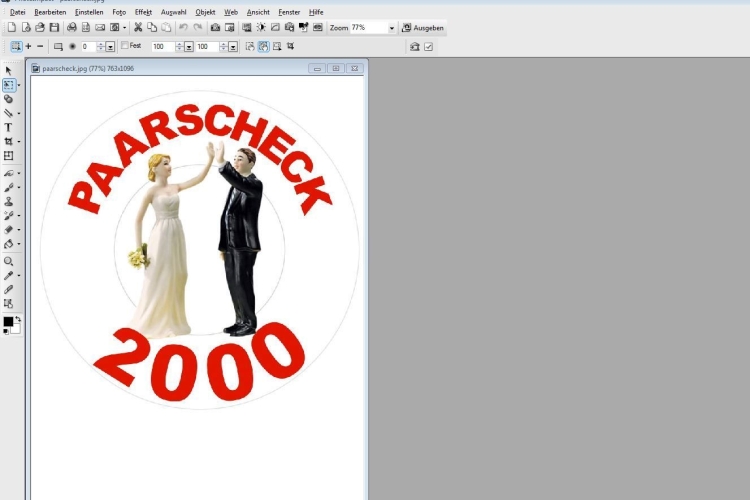
Task: Select the Crop tool in toolbox
Action: click(x=8, y=141)
